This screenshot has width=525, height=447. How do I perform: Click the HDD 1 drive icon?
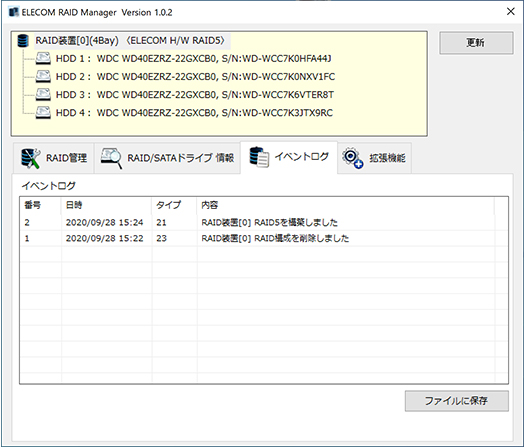tap(43, 59)
